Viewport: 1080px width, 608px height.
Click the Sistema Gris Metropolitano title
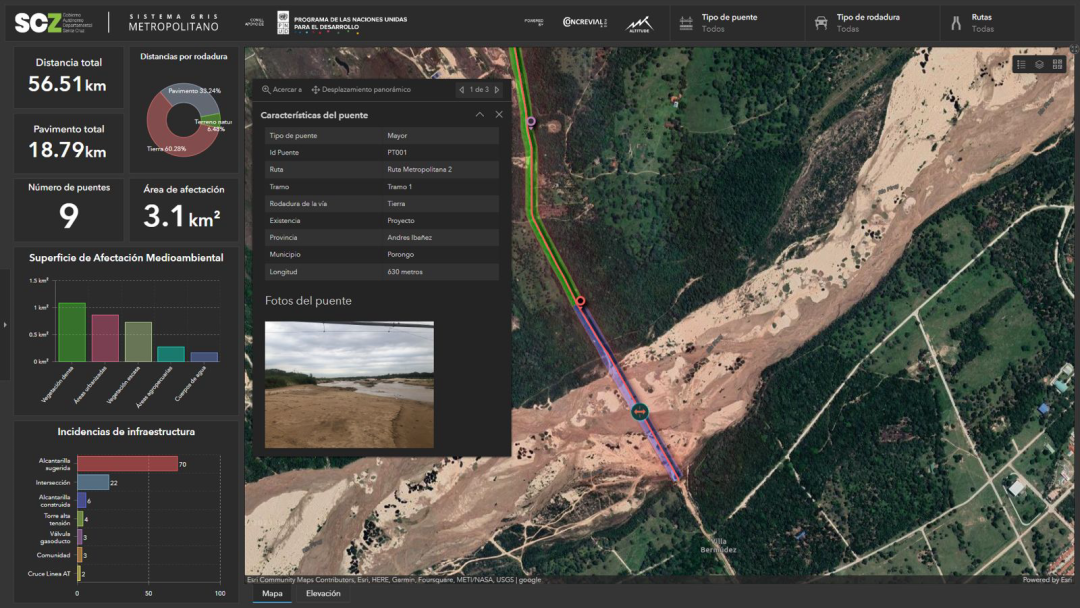click(x=174, y=23)
